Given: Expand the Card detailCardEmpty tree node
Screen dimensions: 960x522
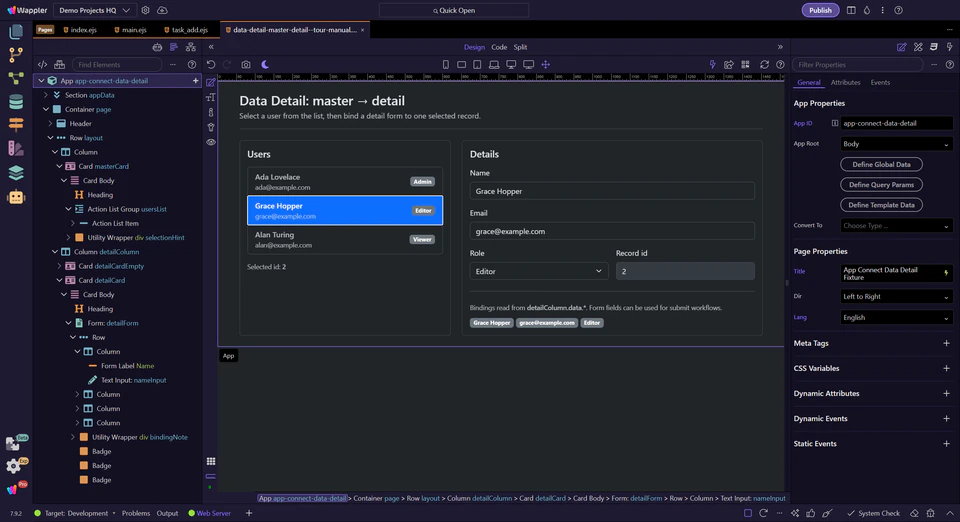Looking at the screenshot, I should tap(59, 266).
